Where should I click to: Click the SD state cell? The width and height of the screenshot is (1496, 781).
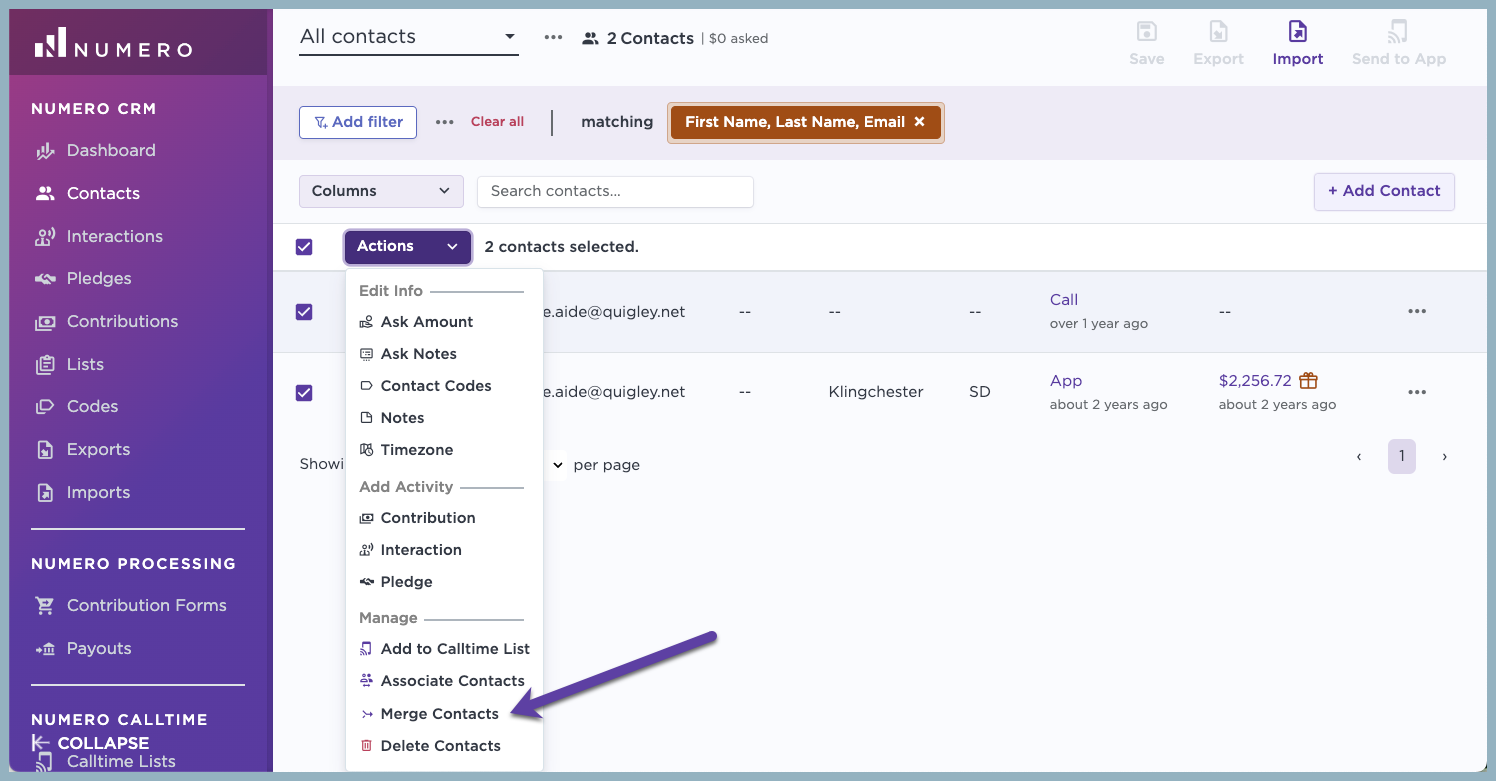coord(980,392)
